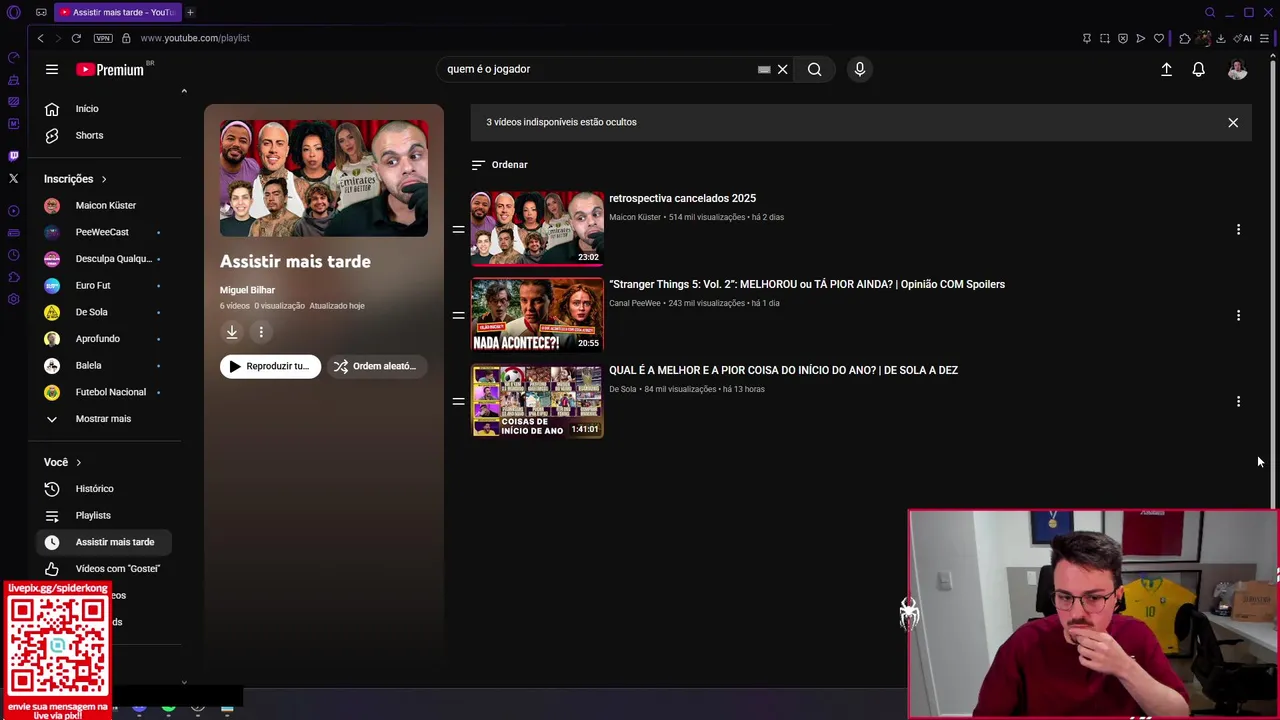Click the Stranger Things 5 Vol. 2 video title
The image size is (1280, 720).
click(x=807, y=284)
